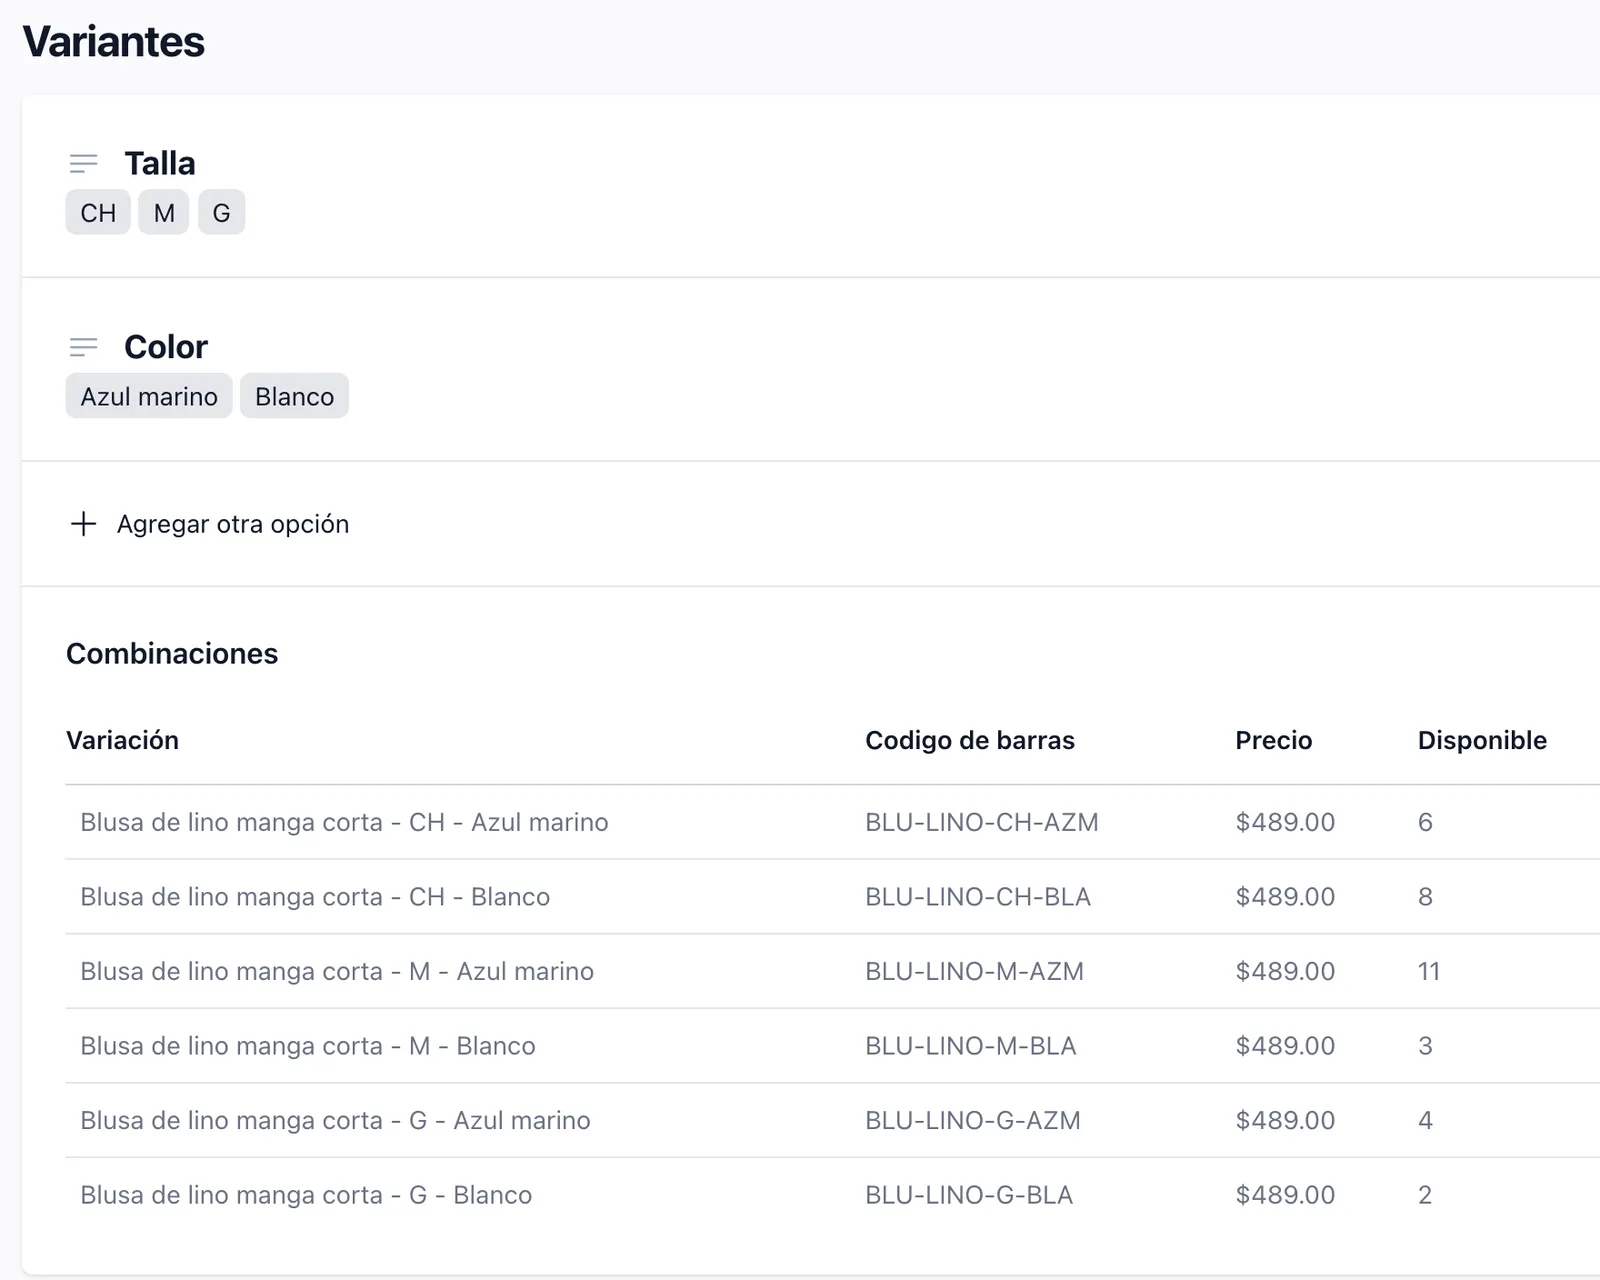Select row Blusa G - Blanco

point(833,1195)
